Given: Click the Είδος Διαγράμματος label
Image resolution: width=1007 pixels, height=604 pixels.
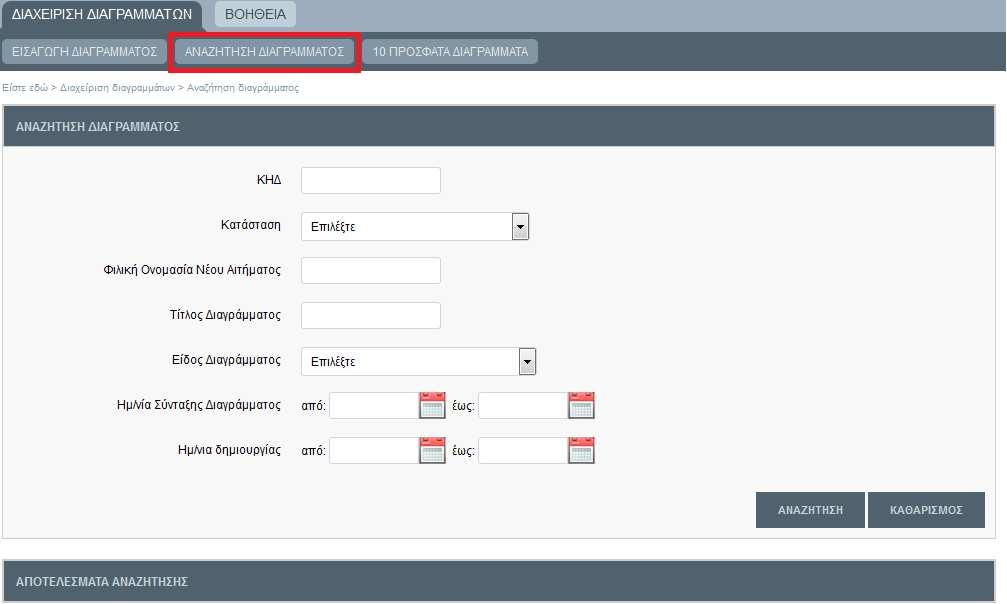Looking at the screenshot, I should (x=226, y=360).
